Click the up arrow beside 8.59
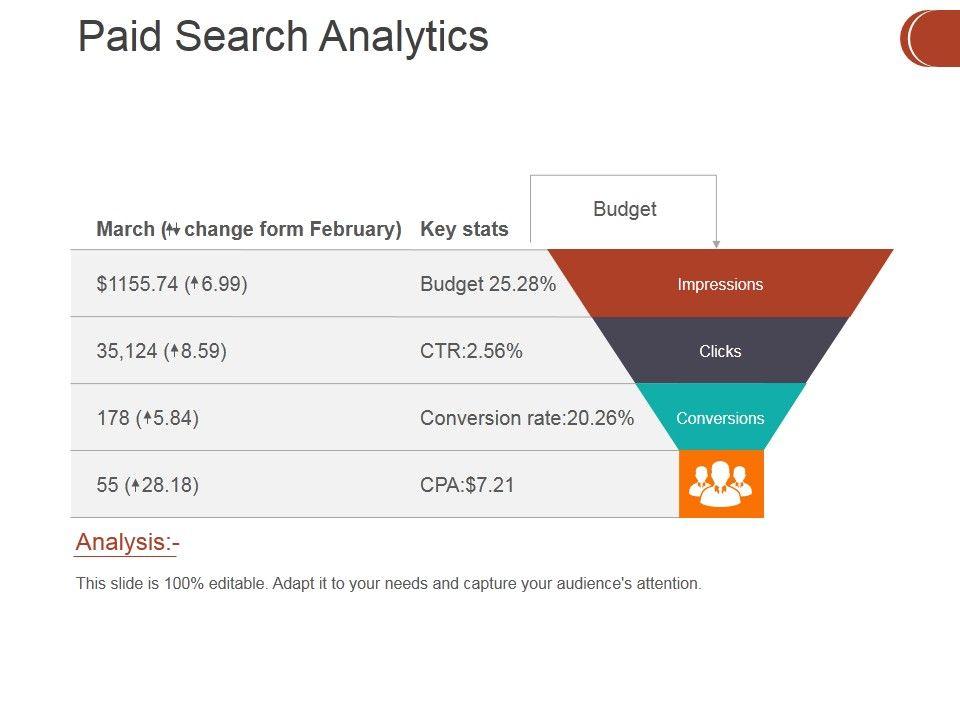960x720 pixels. [x=176, y=351]
